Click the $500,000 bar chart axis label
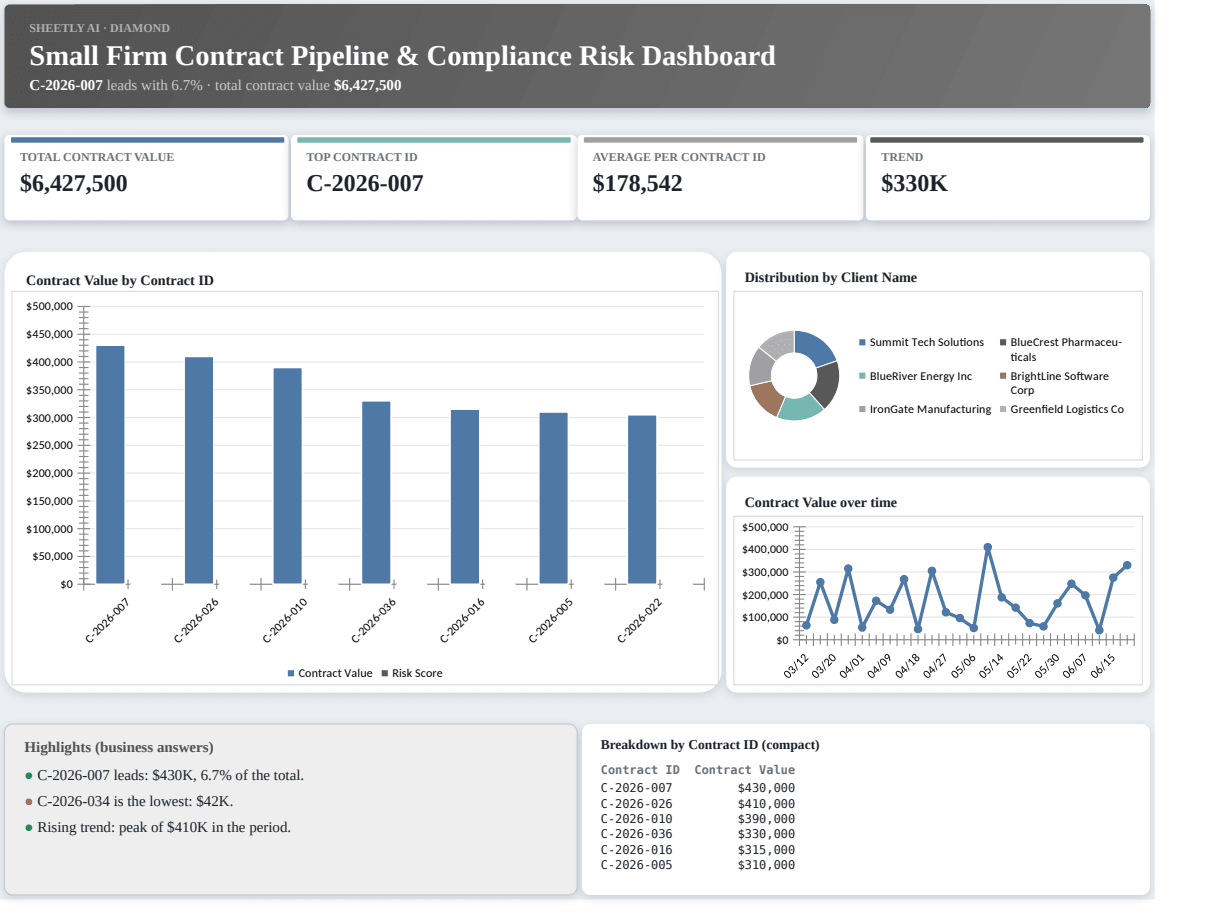Screen dimensions: 1227x922 coord(49,306)
